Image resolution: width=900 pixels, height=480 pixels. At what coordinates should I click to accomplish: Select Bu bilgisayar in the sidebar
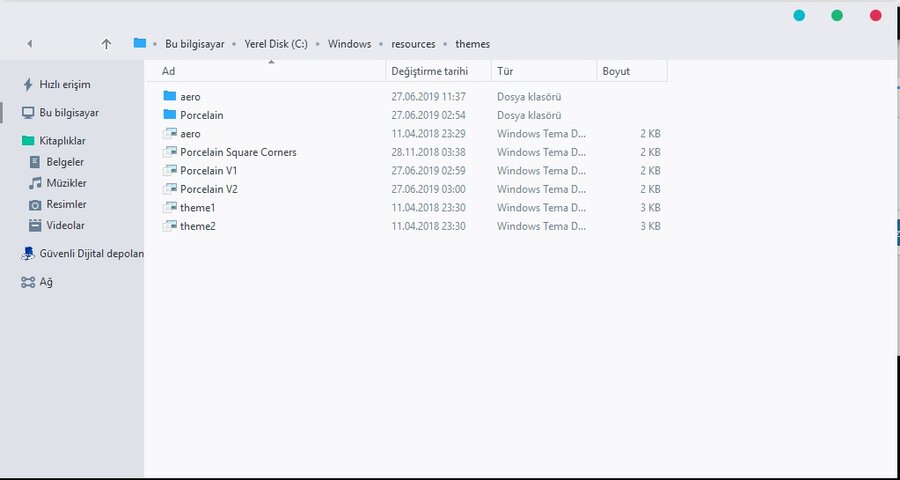point(69,113)
